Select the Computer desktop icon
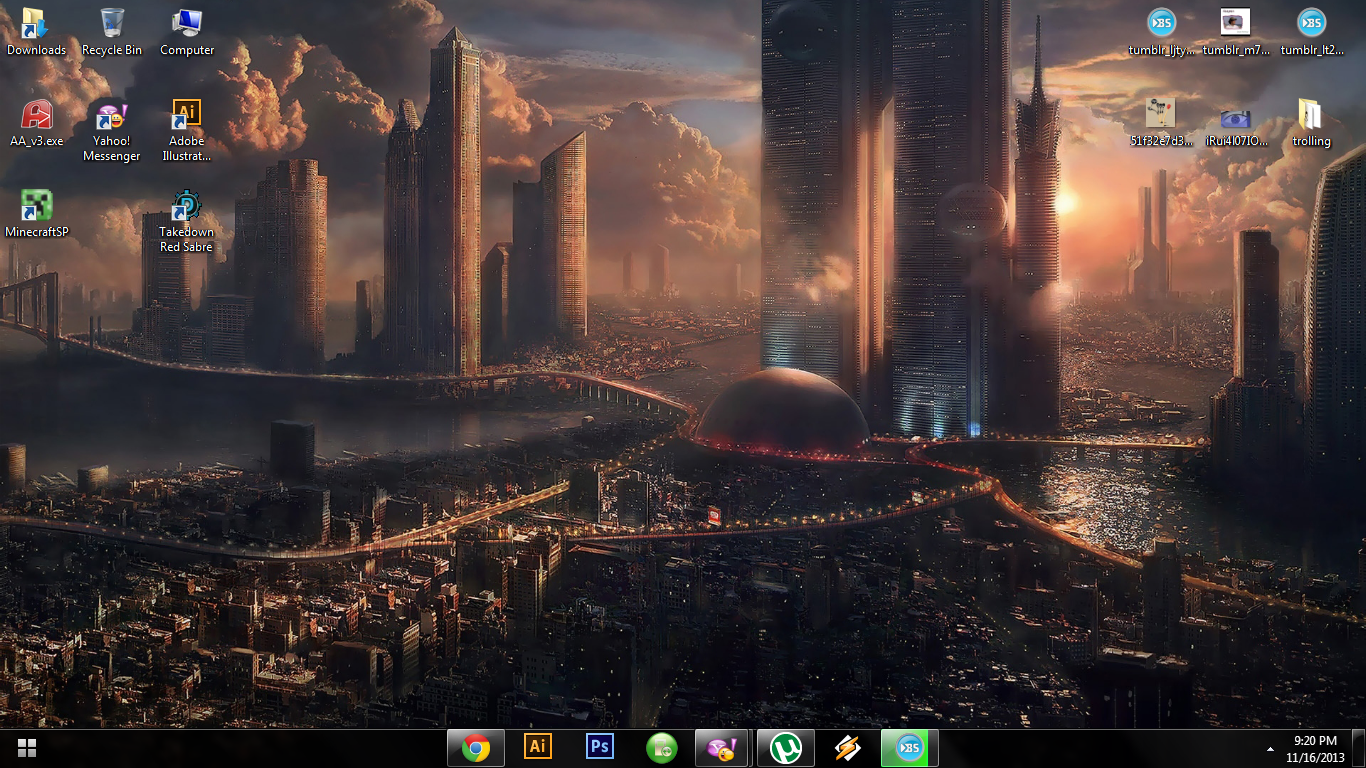 pyautogui.click(x=187, y=31)
